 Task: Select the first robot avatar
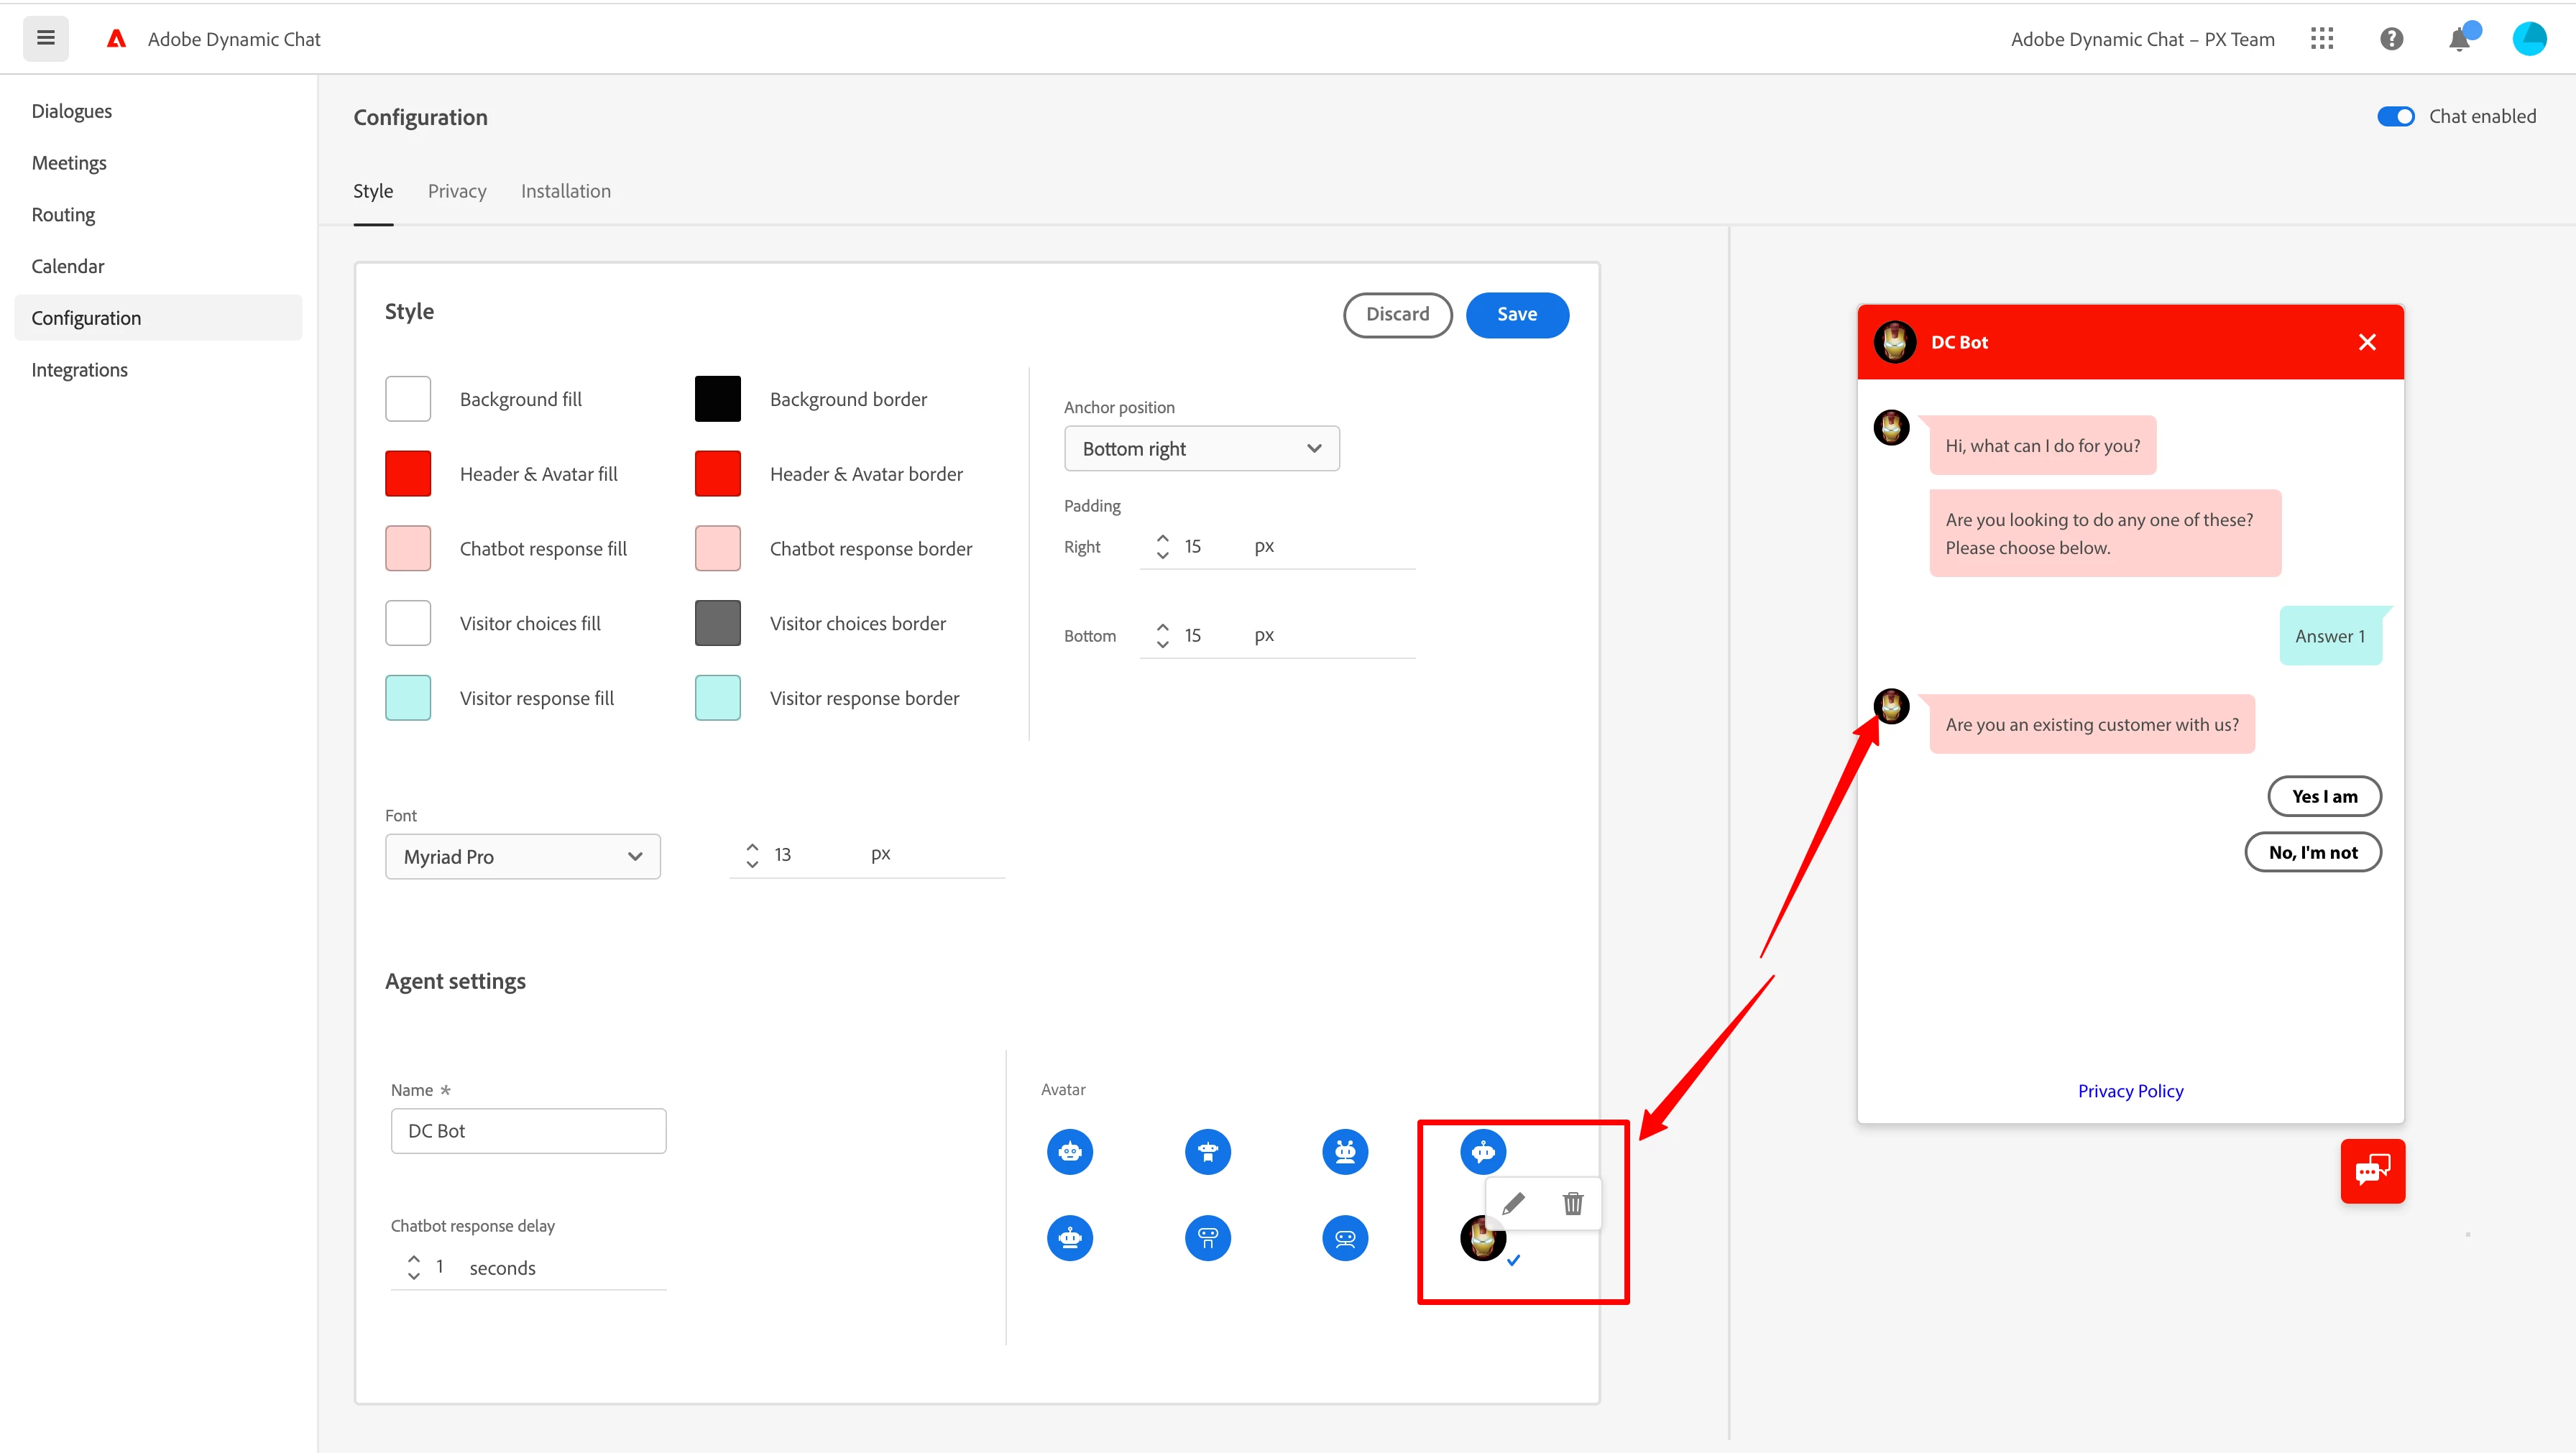pos(1070,1152)
